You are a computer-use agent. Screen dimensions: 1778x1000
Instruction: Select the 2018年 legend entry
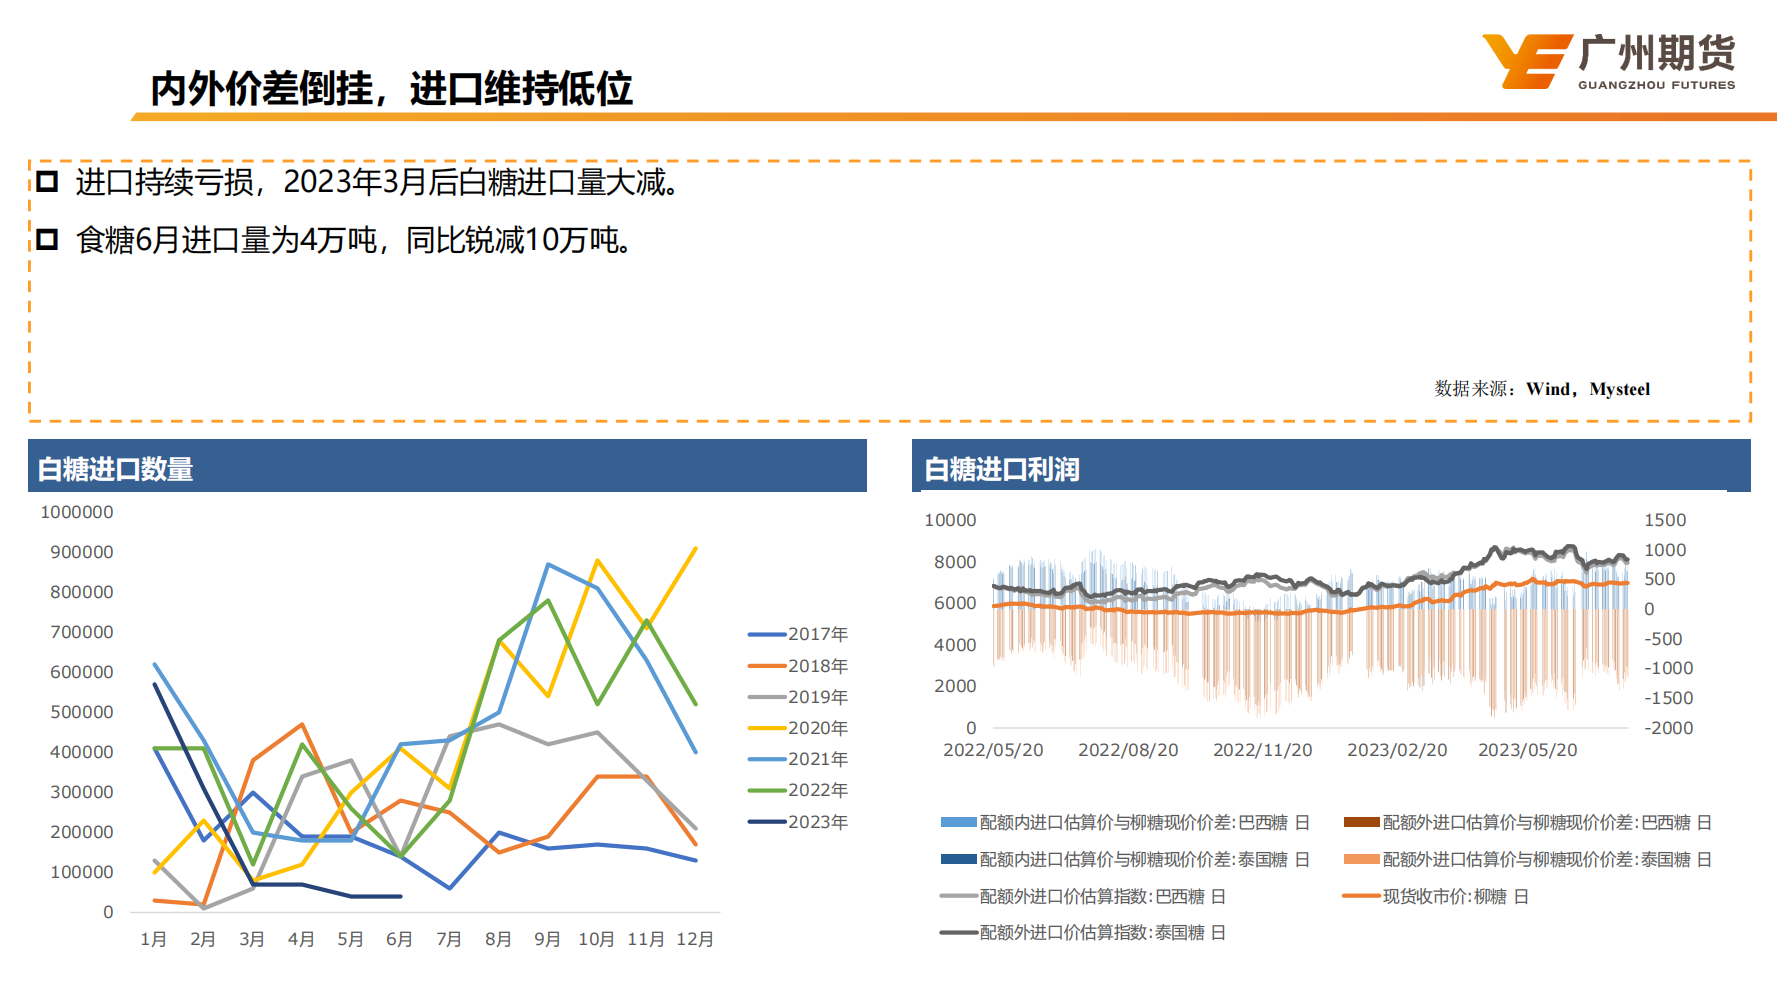click(798, 666)
